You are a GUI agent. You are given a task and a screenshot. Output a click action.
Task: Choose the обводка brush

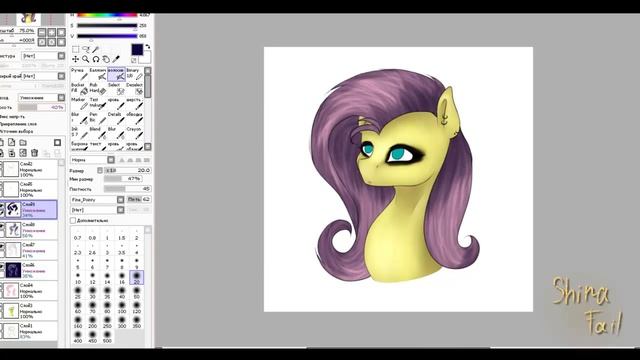[134, 118]
